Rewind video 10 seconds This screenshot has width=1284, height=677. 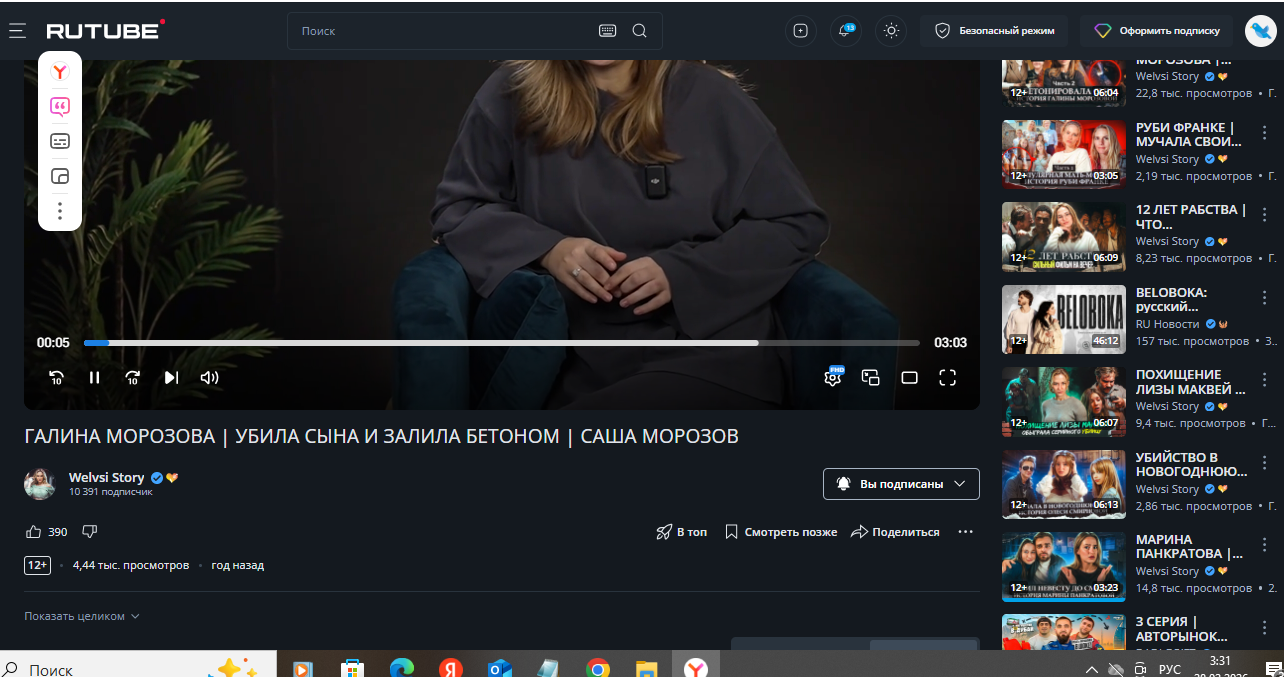(57, 377)
